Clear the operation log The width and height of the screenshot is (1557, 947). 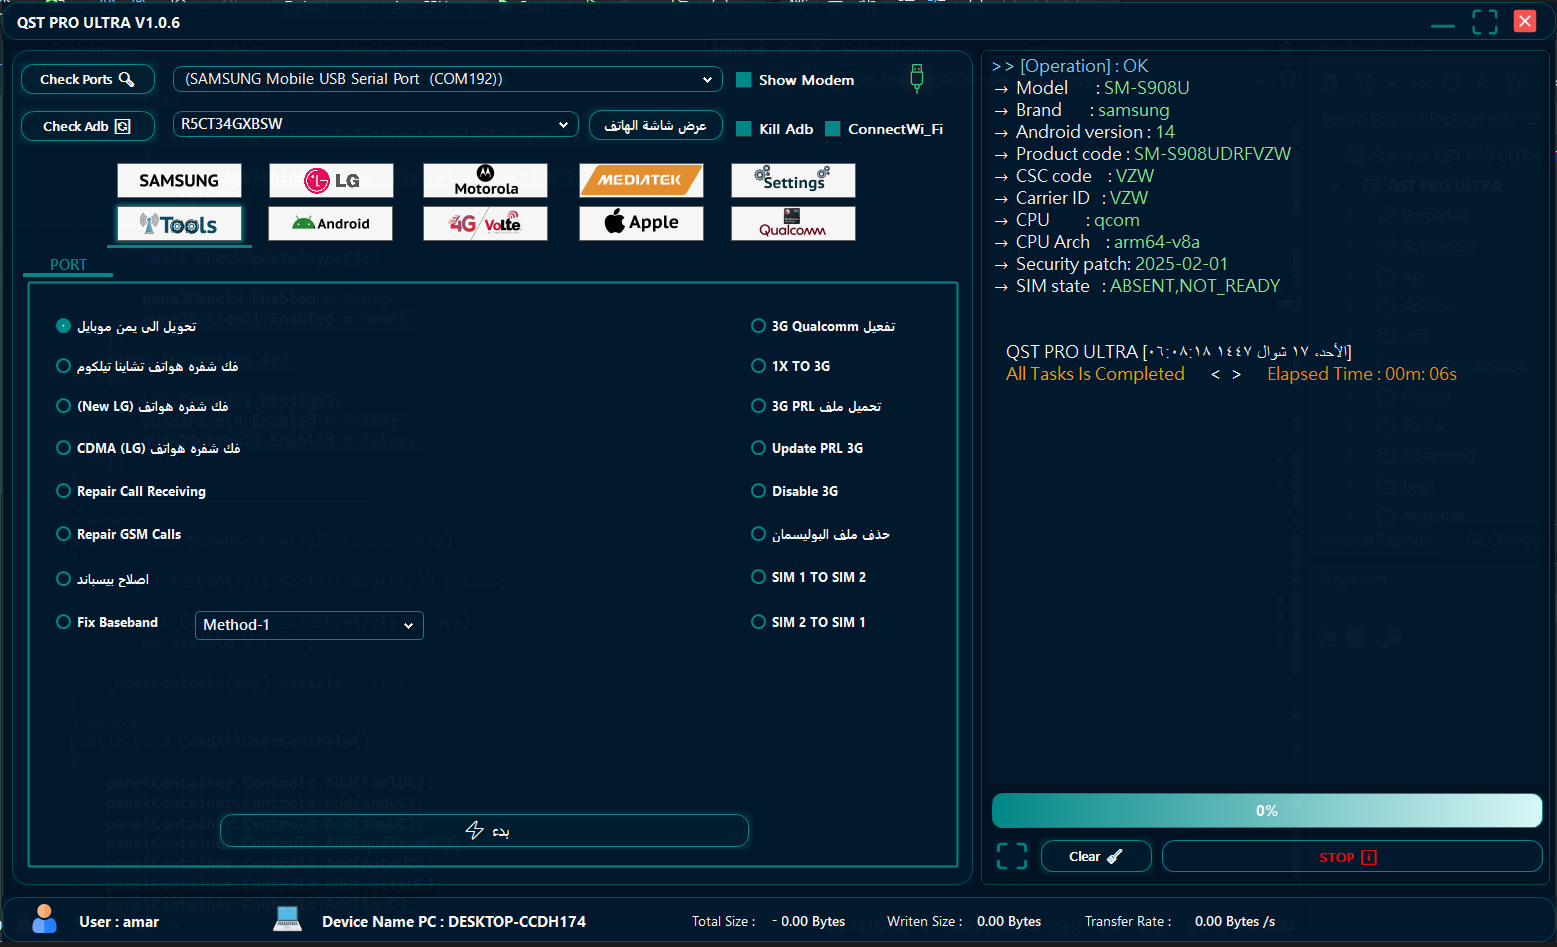coord(1096,856)
